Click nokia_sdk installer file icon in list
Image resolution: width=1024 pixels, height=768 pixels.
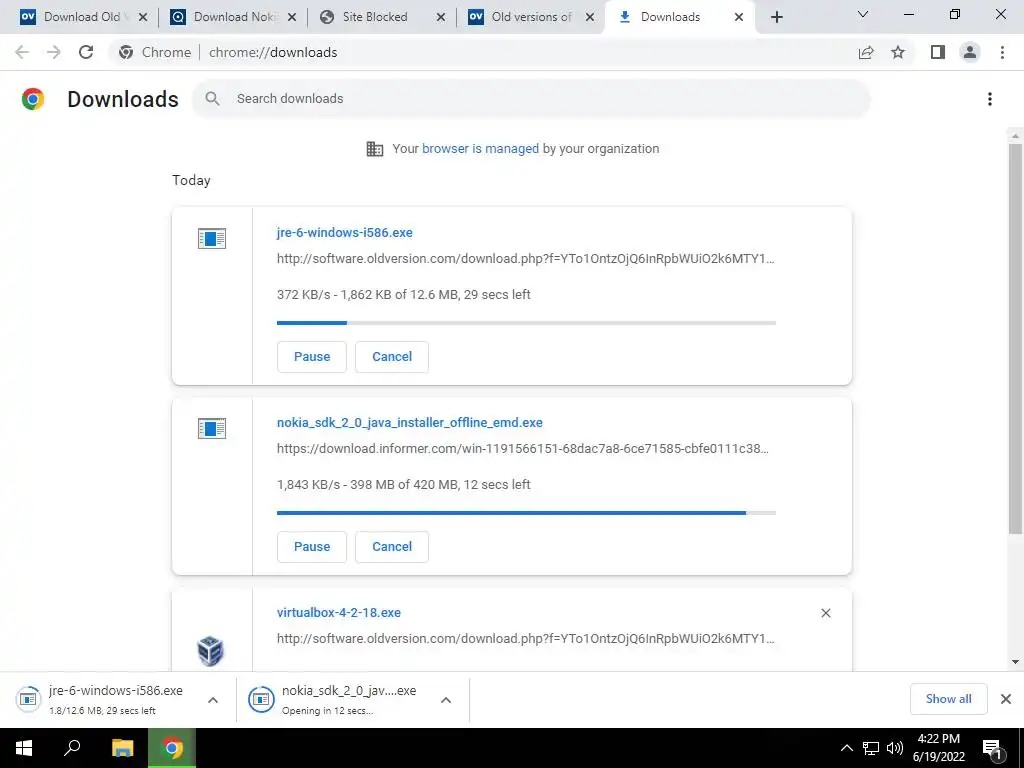click(212, 428)
